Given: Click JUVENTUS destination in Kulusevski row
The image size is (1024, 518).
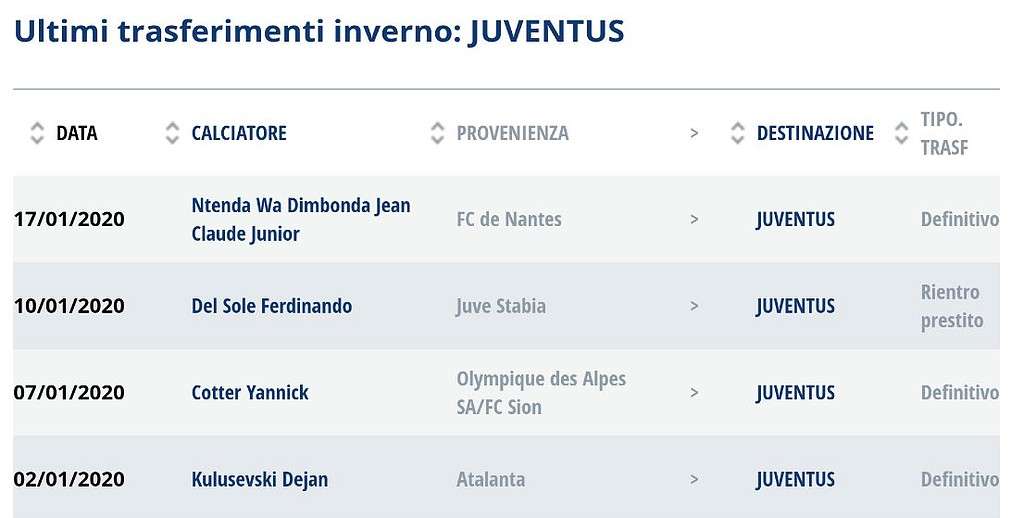Looking at the screenshot, I should [x=795, y=479].
